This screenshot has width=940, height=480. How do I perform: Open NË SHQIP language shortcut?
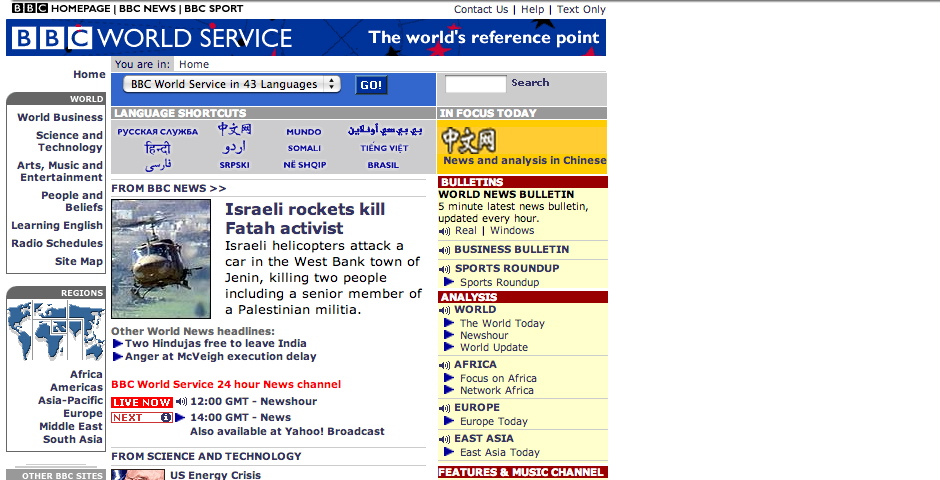(x=305, y=165)
